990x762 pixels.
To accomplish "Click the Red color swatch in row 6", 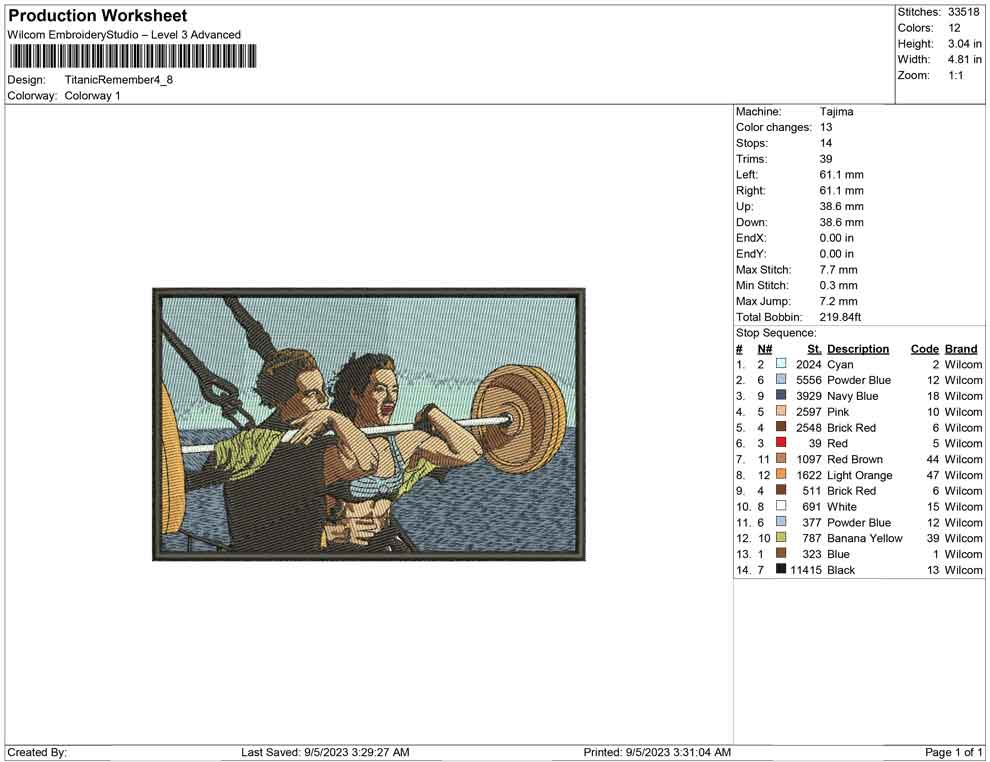I will pos(781,443).
